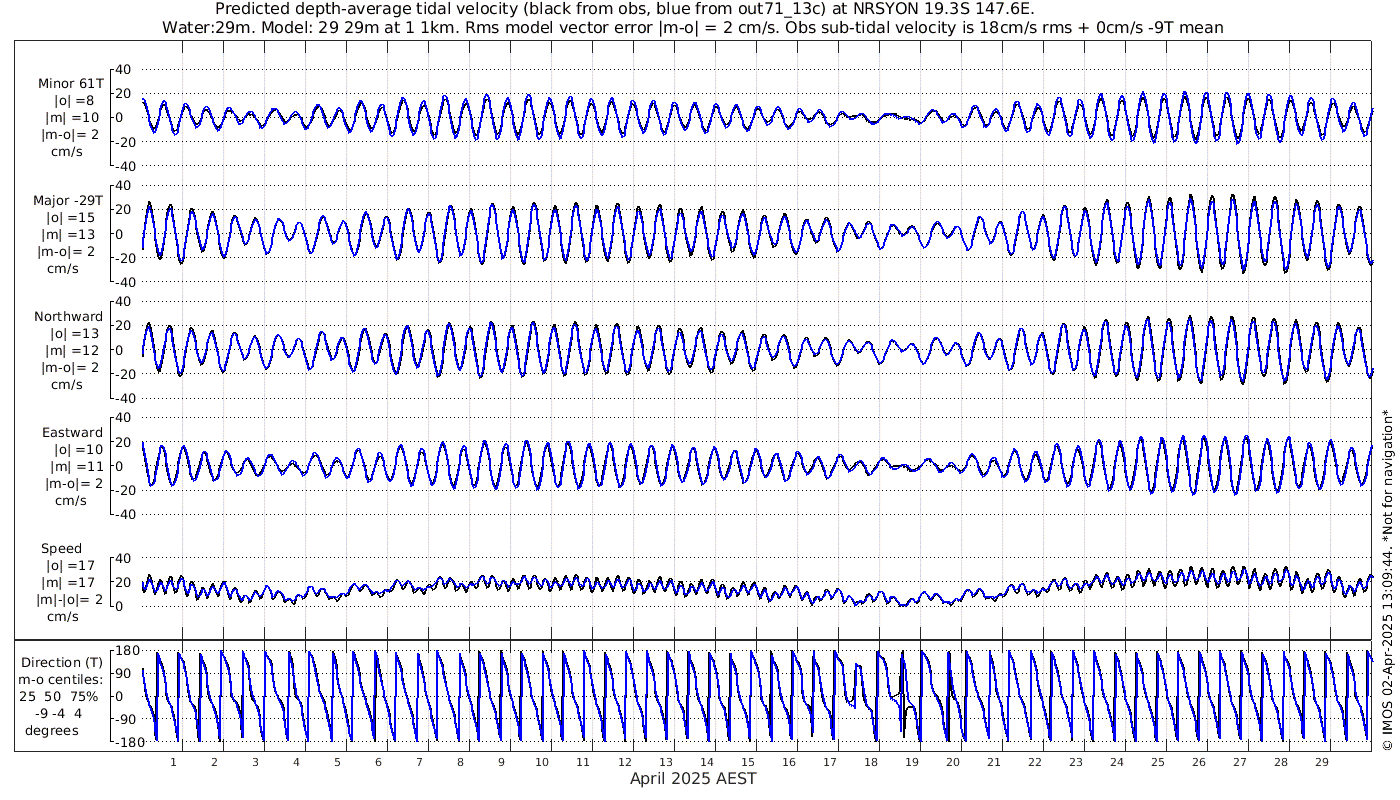Click the "Water:29m. Model: 29 29m" subtitle line
1400x800 pixels.
[693, 27]
